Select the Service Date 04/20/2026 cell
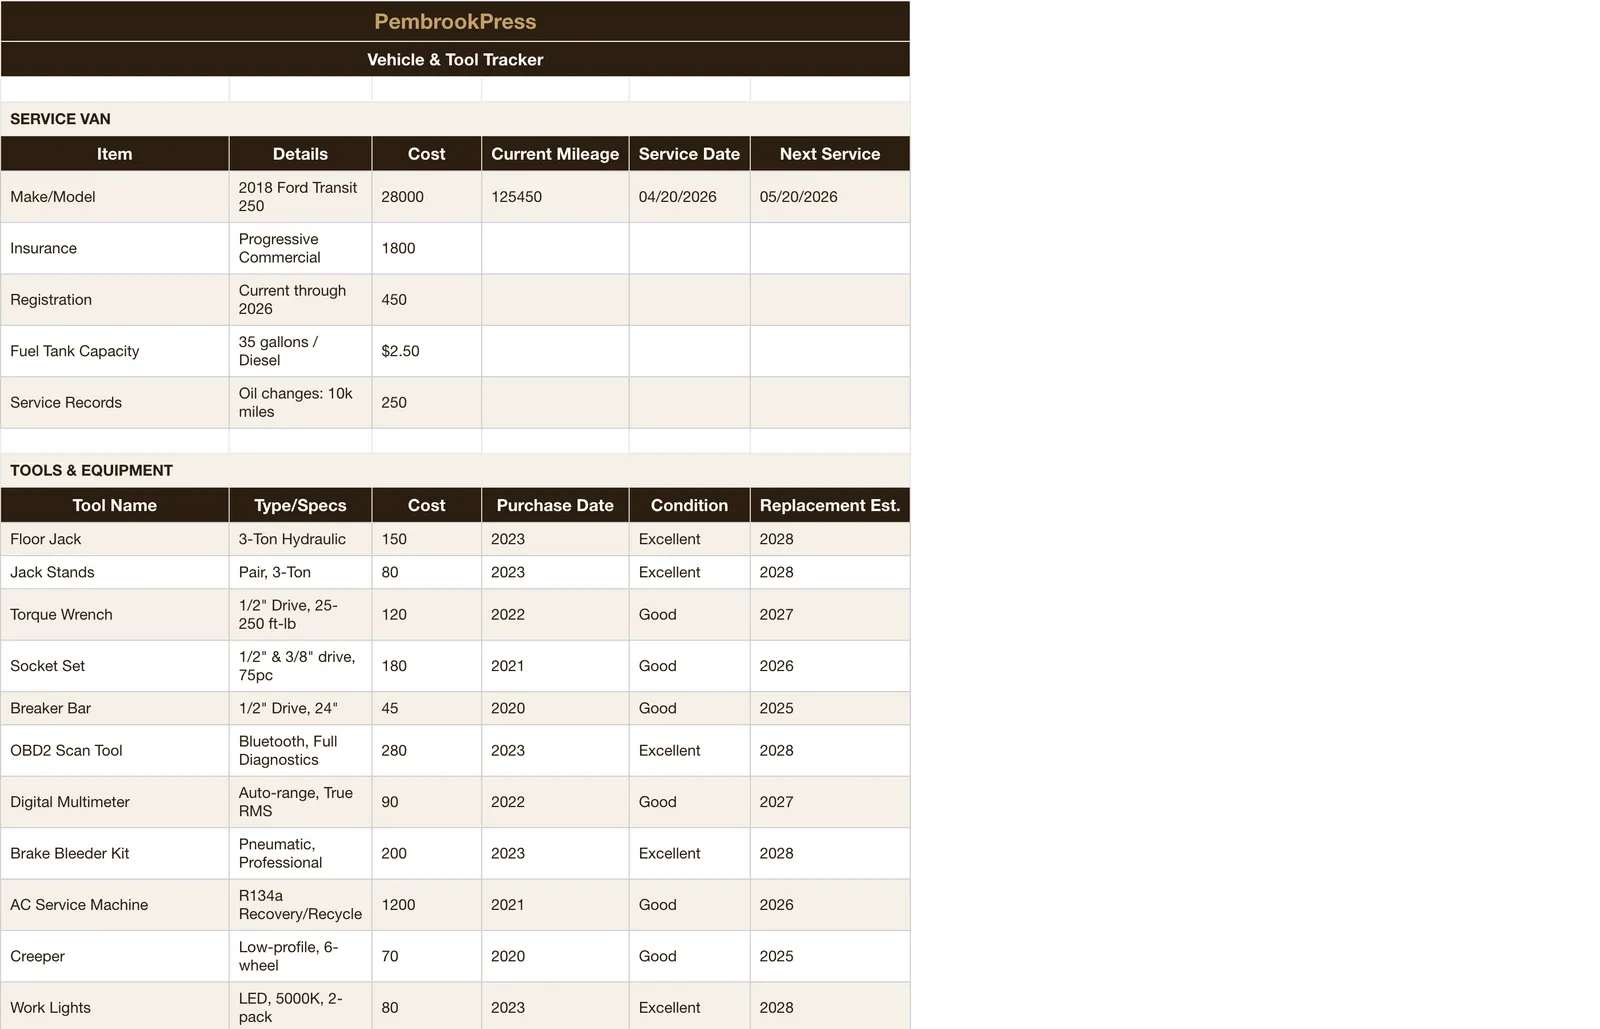Image resolution: width=1600 pixels, height=1029 pixels. pos(689,197)
